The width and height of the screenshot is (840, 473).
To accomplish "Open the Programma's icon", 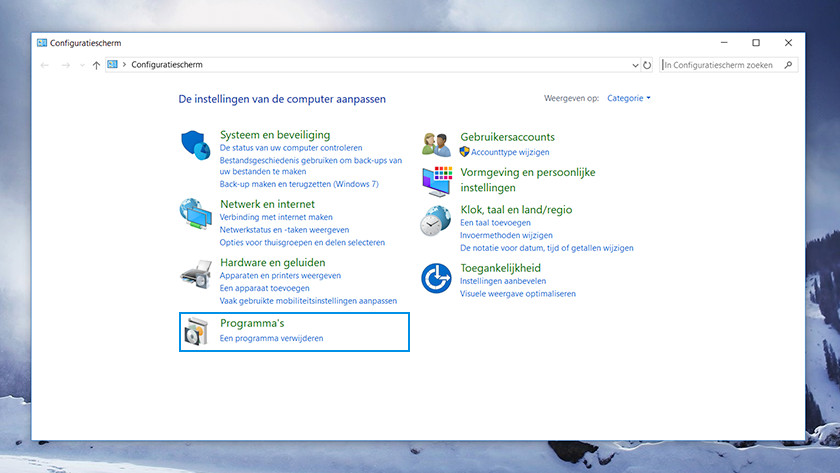I will (195, 333).
